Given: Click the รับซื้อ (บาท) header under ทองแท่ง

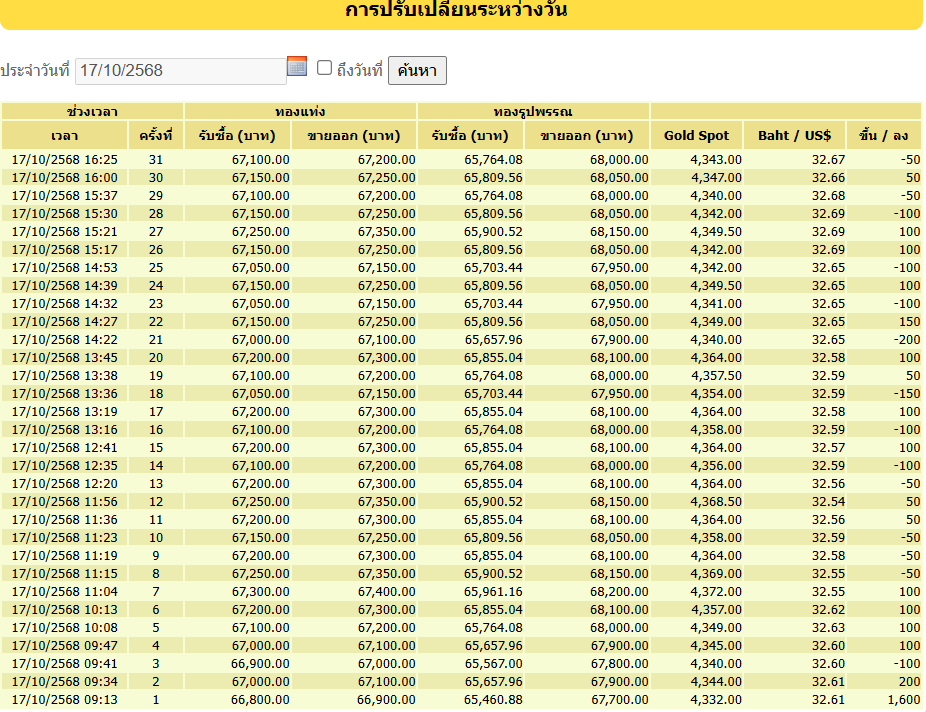Looking at the screenshot, I should pyautogui.click(x=237, y=136).
